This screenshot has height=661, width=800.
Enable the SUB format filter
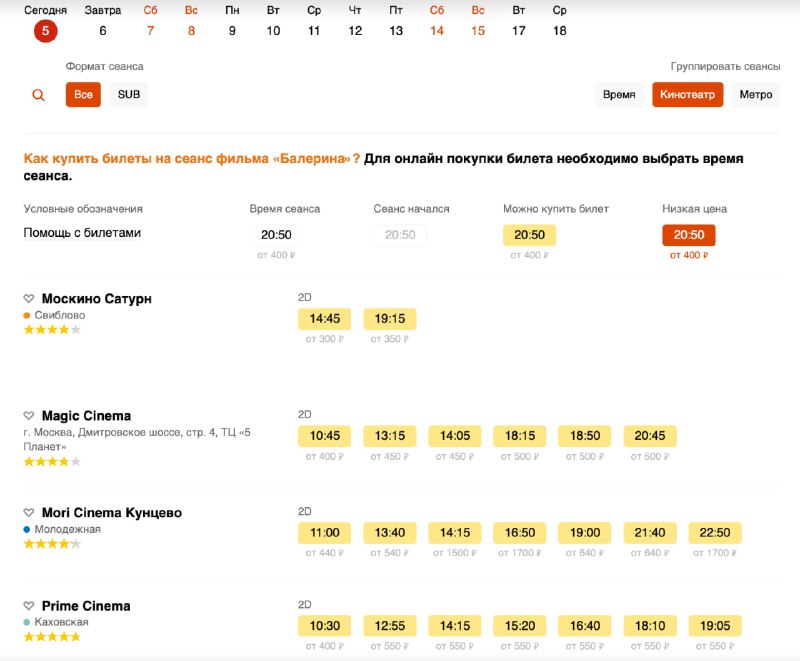[x=129, y=95]
